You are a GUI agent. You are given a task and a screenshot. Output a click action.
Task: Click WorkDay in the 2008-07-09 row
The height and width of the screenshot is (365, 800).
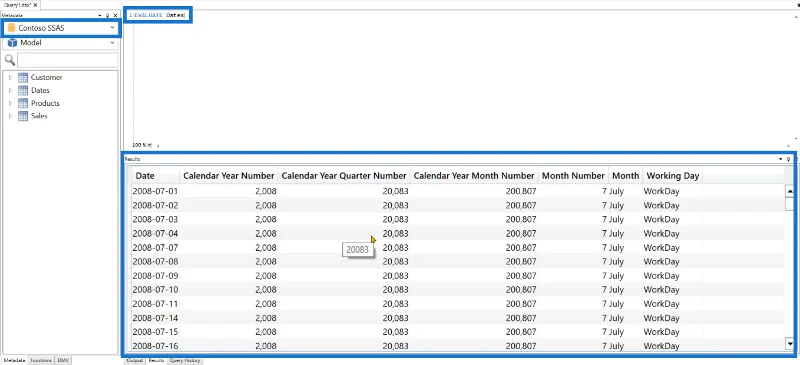tap(661, 276)
